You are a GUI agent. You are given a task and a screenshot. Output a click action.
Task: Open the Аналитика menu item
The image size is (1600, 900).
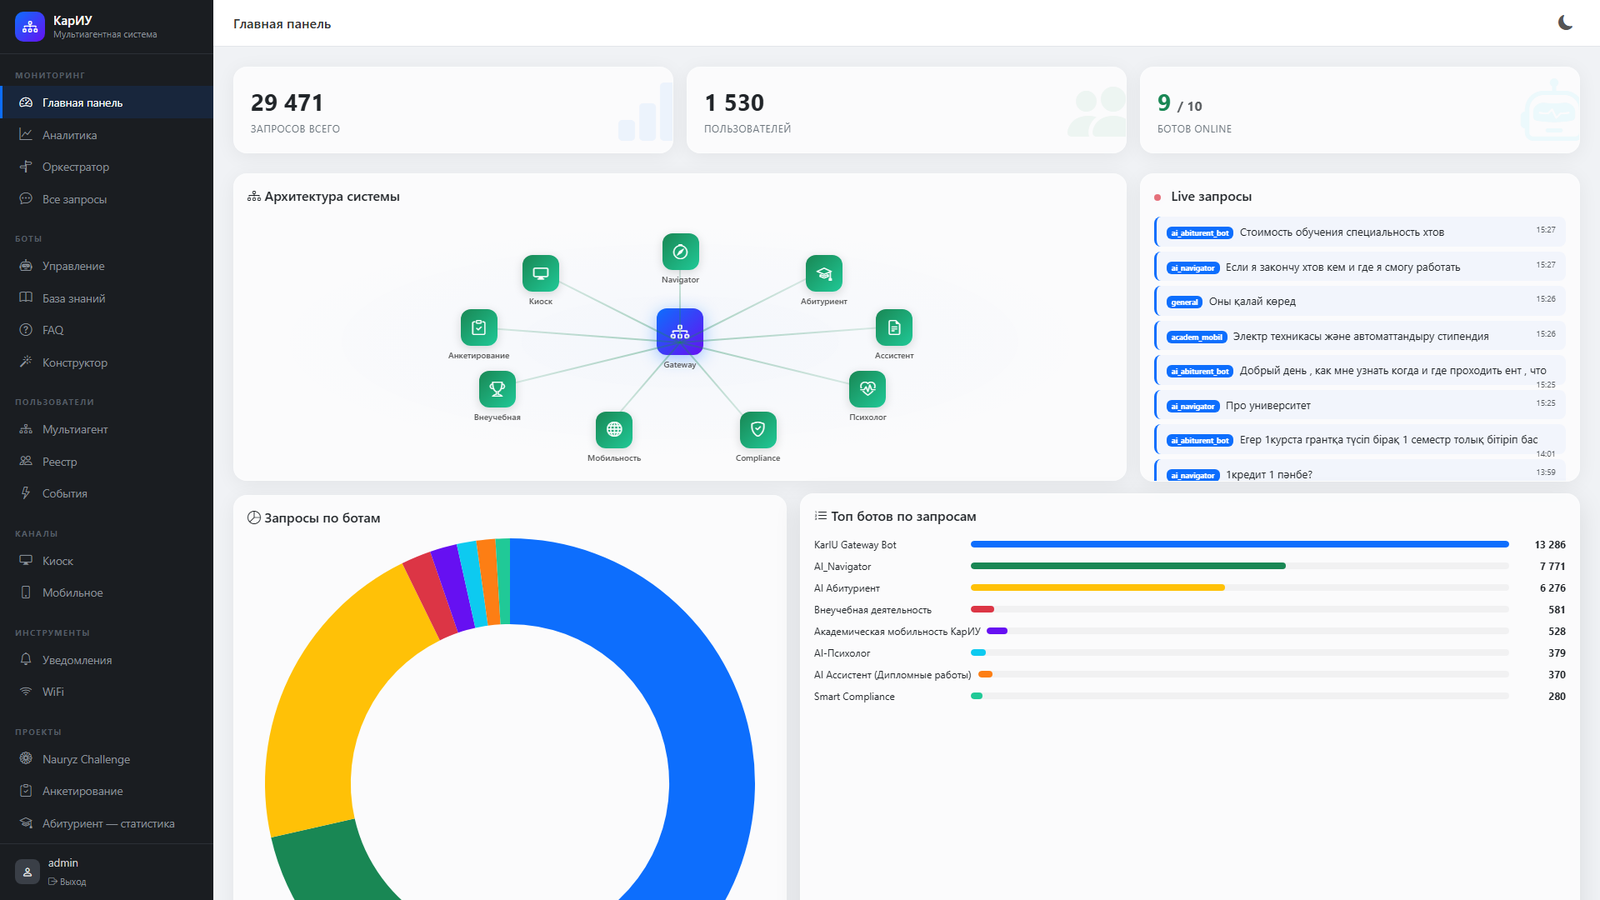[106, 135]
